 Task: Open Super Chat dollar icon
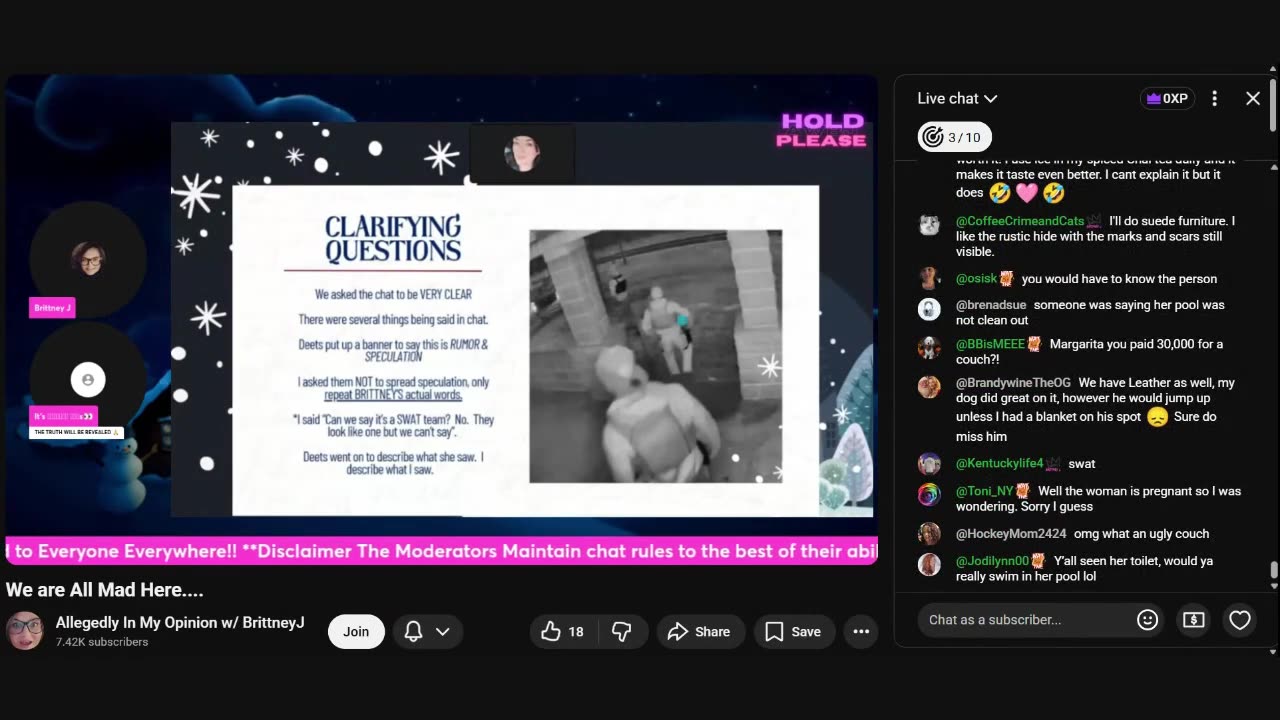(x=1193, y=620)
